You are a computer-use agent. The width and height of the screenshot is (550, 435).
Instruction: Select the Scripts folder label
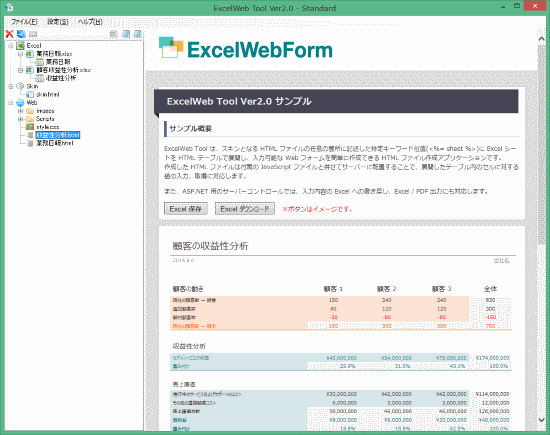(45, 119)
